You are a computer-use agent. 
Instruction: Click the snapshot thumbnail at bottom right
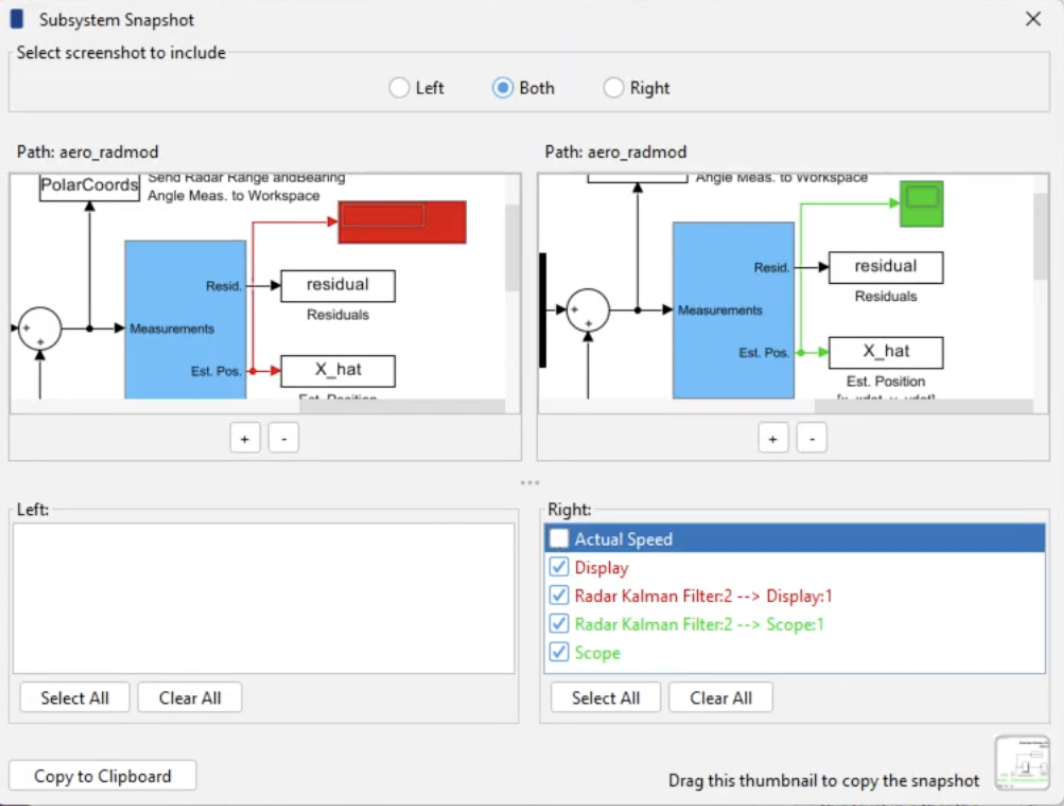coord(1023,763)
